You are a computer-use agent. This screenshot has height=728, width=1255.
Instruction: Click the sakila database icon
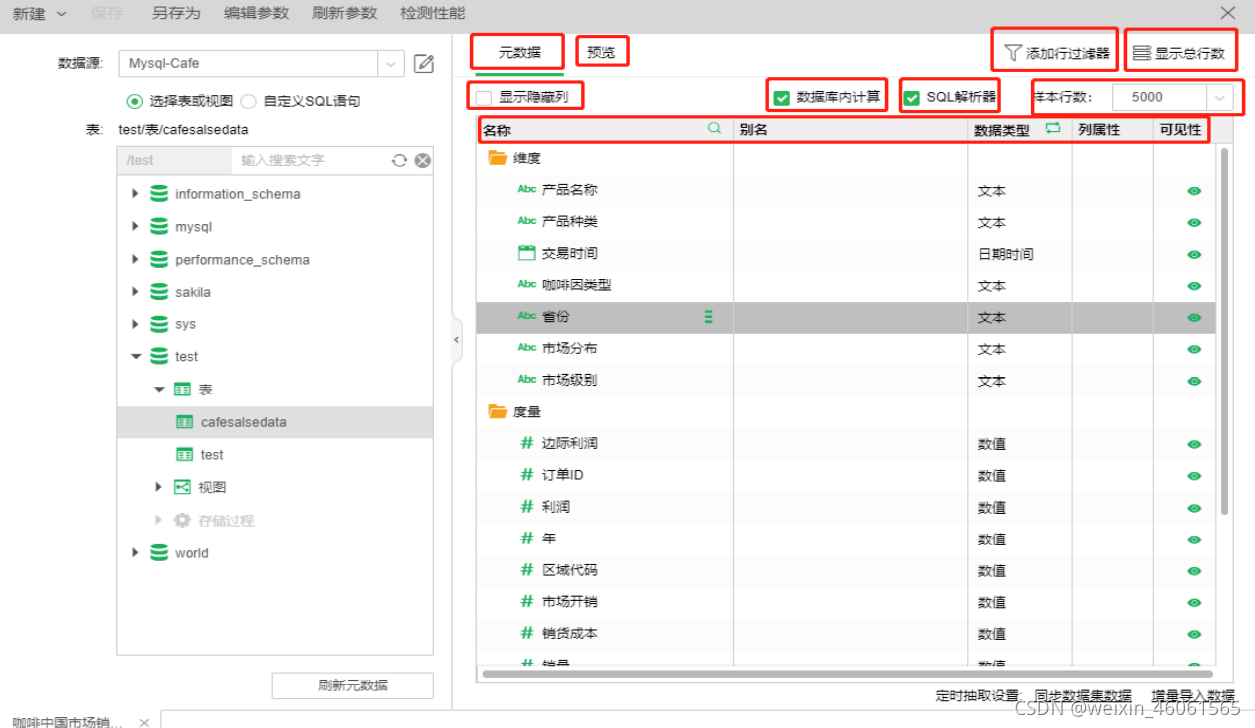(158, 292)
